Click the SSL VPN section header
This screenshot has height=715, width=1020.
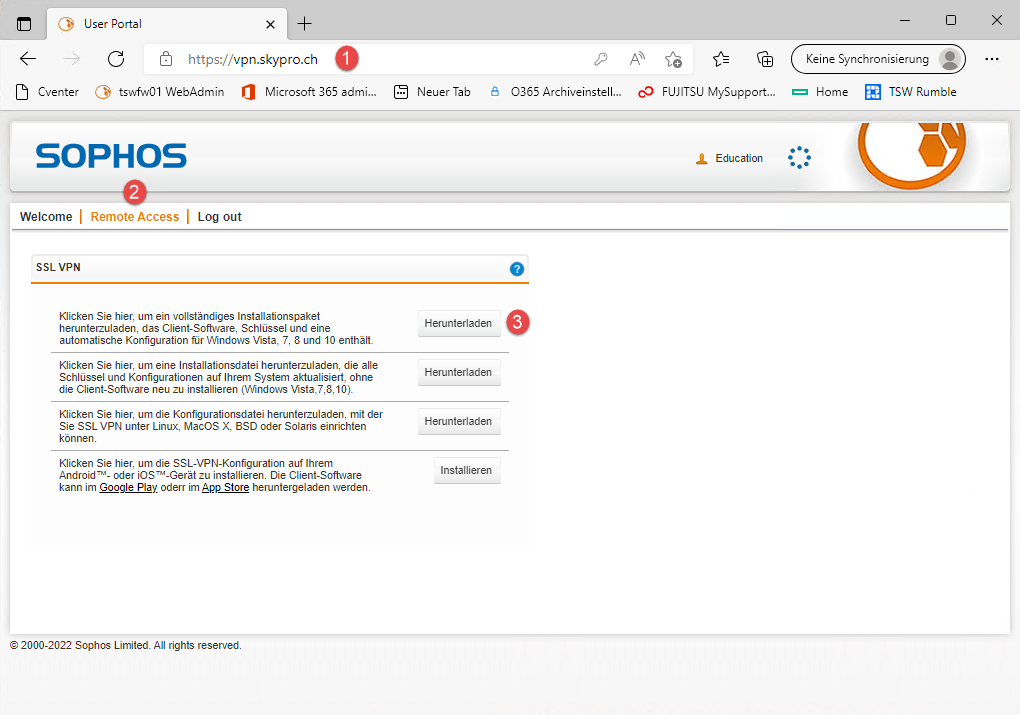coord(280,268)
